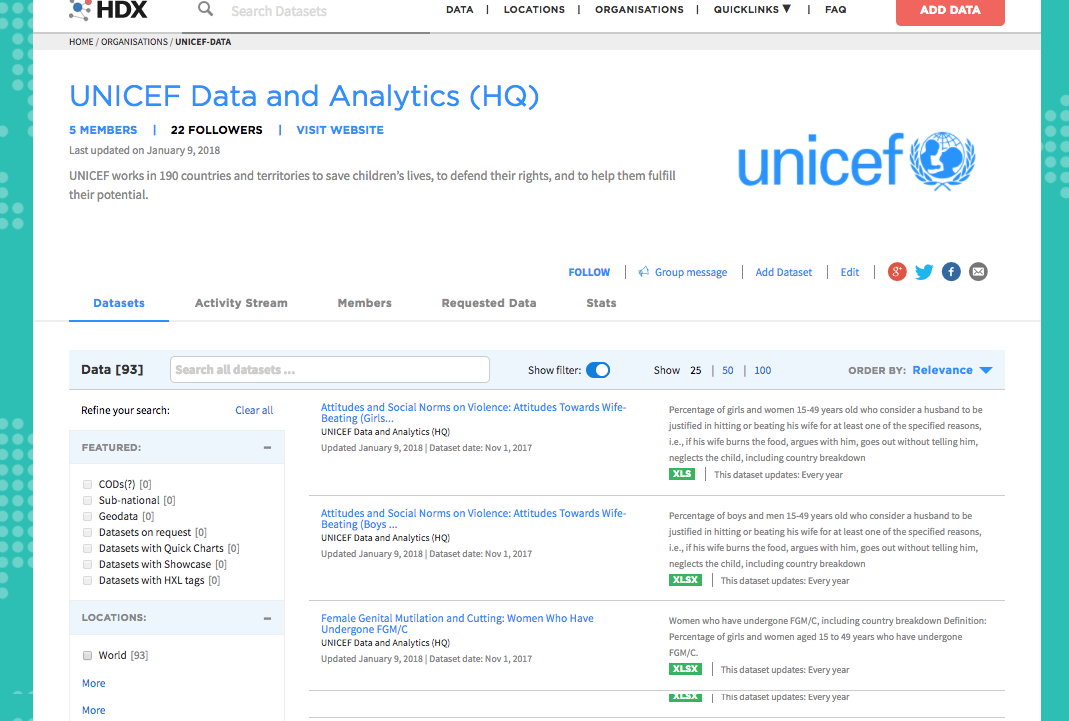The height and width of the screenshot is (721, 1069).
Task: Click the Group message megaphone icon
Action: point(644,272)
